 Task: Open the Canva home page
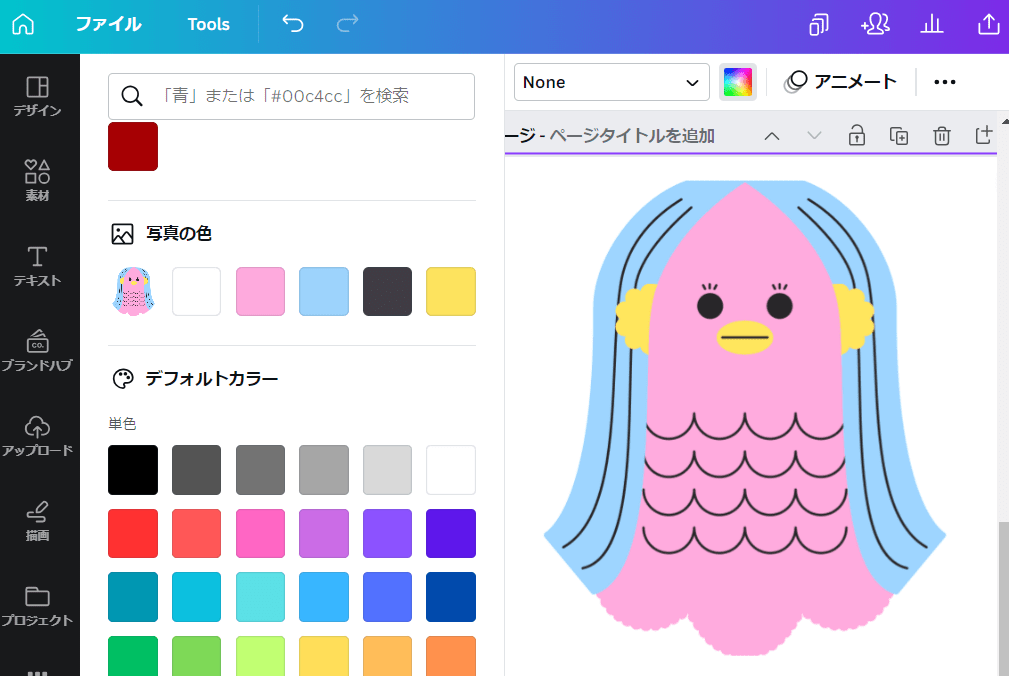[x=22, y=24]
